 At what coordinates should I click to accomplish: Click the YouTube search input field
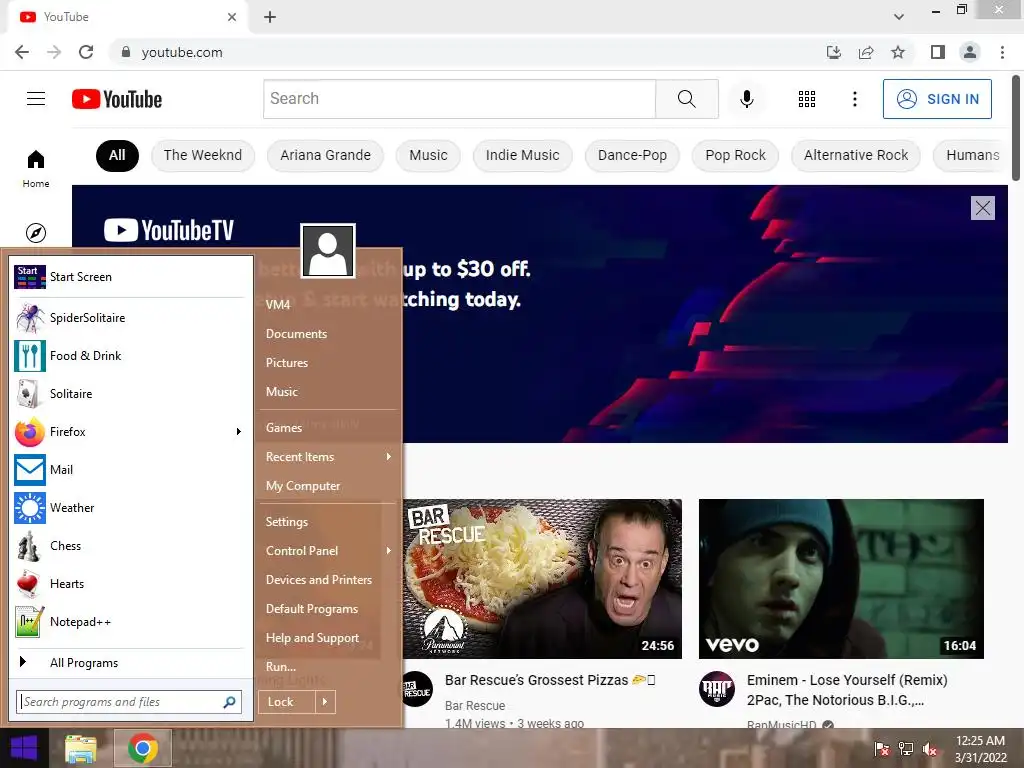[x=459, y=99]
